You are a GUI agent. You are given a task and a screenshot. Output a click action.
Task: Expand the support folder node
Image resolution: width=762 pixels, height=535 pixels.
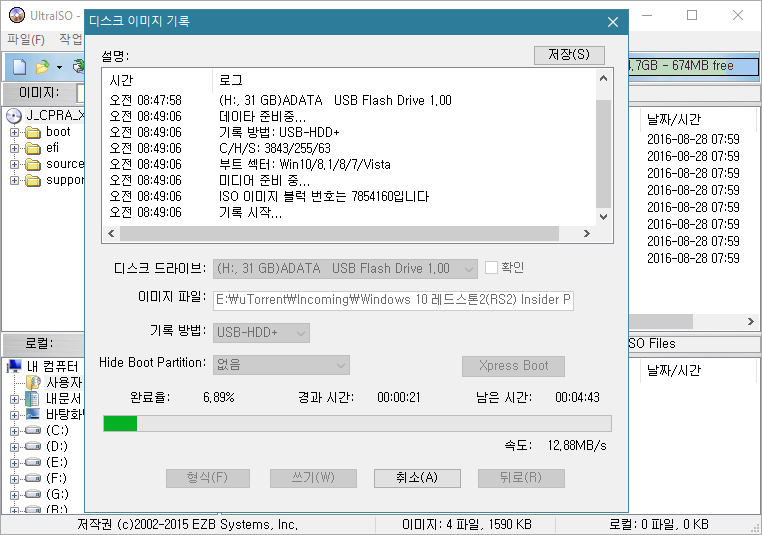coord(15,180)
